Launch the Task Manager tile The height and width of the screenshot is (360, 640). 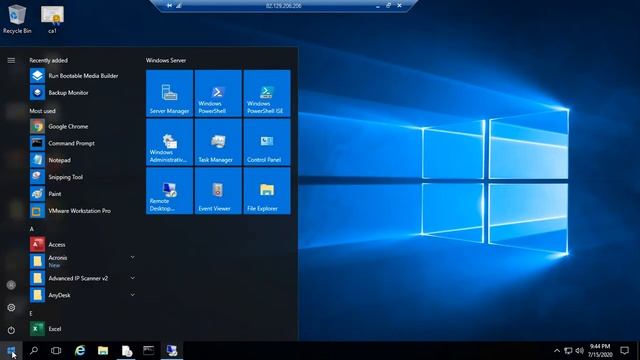click(x=218, y=142)
